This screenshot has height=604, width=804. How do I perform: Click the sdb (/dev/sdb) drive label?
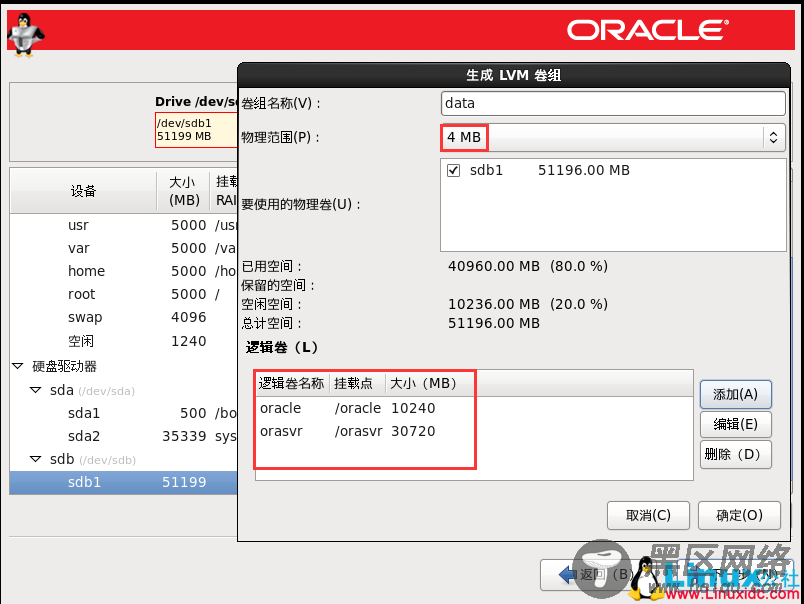pyautogui.click(x=93, y=459)
